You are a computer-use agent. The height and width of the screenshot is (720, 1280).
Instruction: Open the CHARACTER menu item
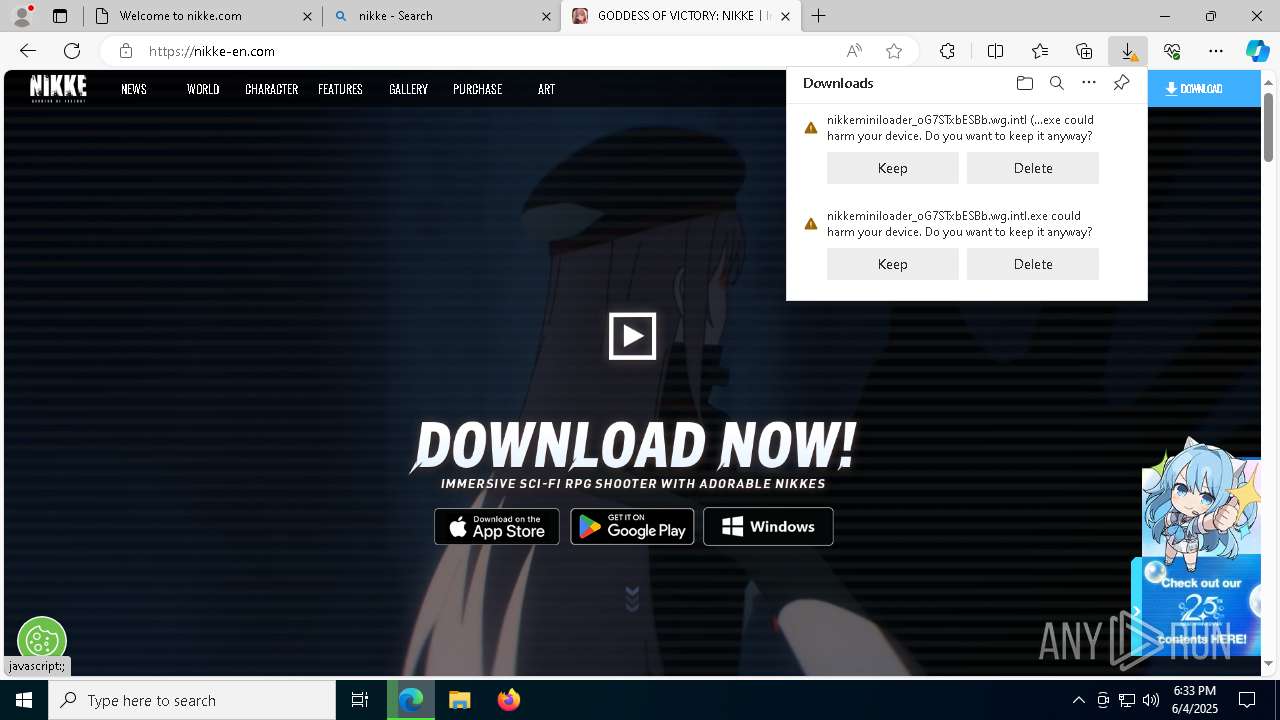pos(272,89)
